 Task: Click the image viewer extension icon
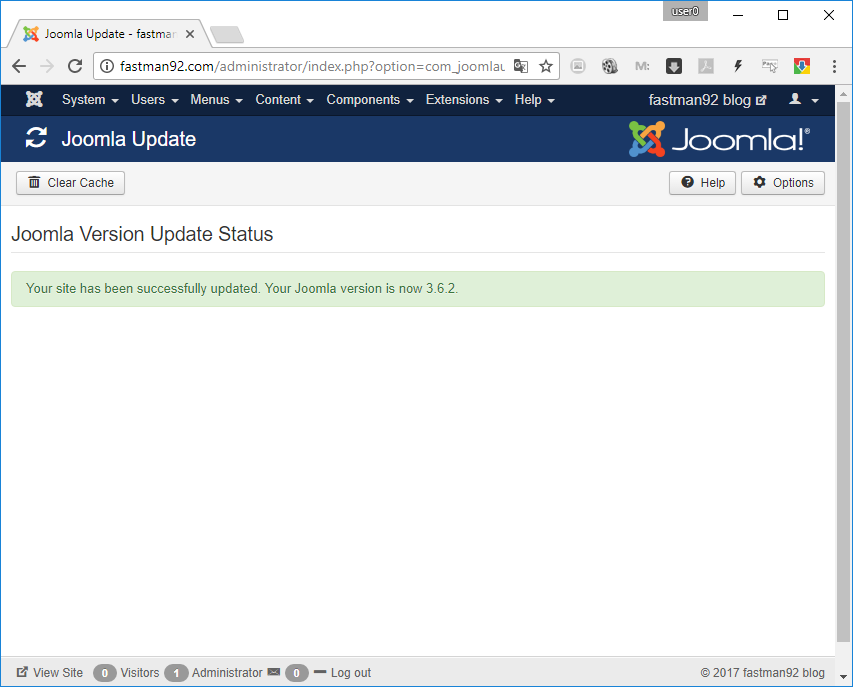pos(578,66)
